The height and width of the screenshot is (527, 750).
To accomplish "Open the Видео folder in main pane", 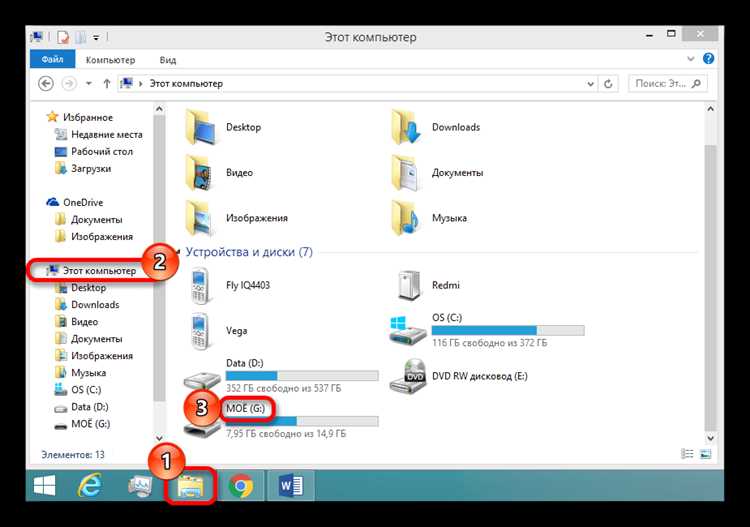I will 200,173.
